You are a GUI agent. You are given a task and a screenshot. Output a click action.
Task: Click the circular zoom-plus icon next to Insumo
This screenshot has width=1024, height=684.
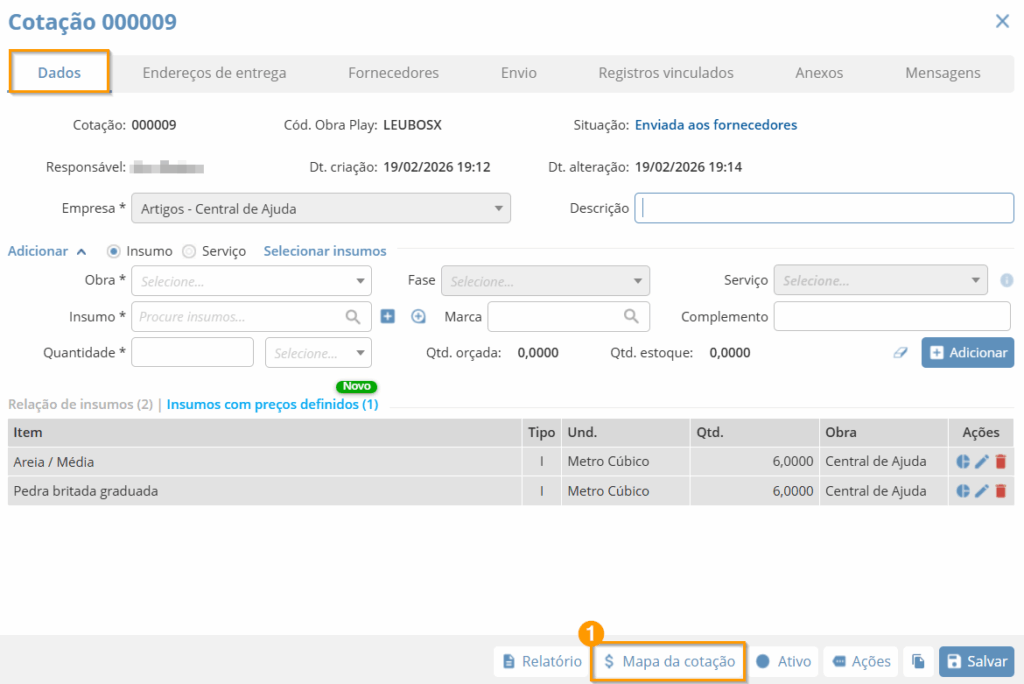coord(418,317)
